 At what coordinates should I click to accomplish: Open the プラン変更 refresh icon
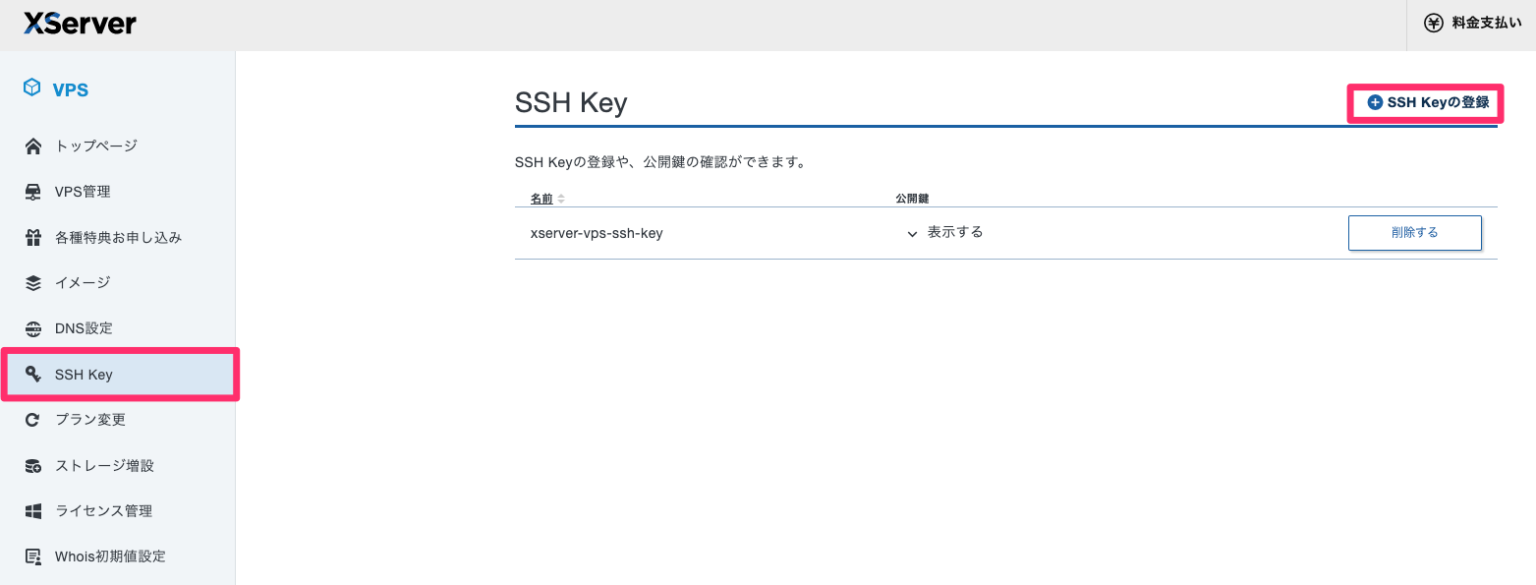33,419
